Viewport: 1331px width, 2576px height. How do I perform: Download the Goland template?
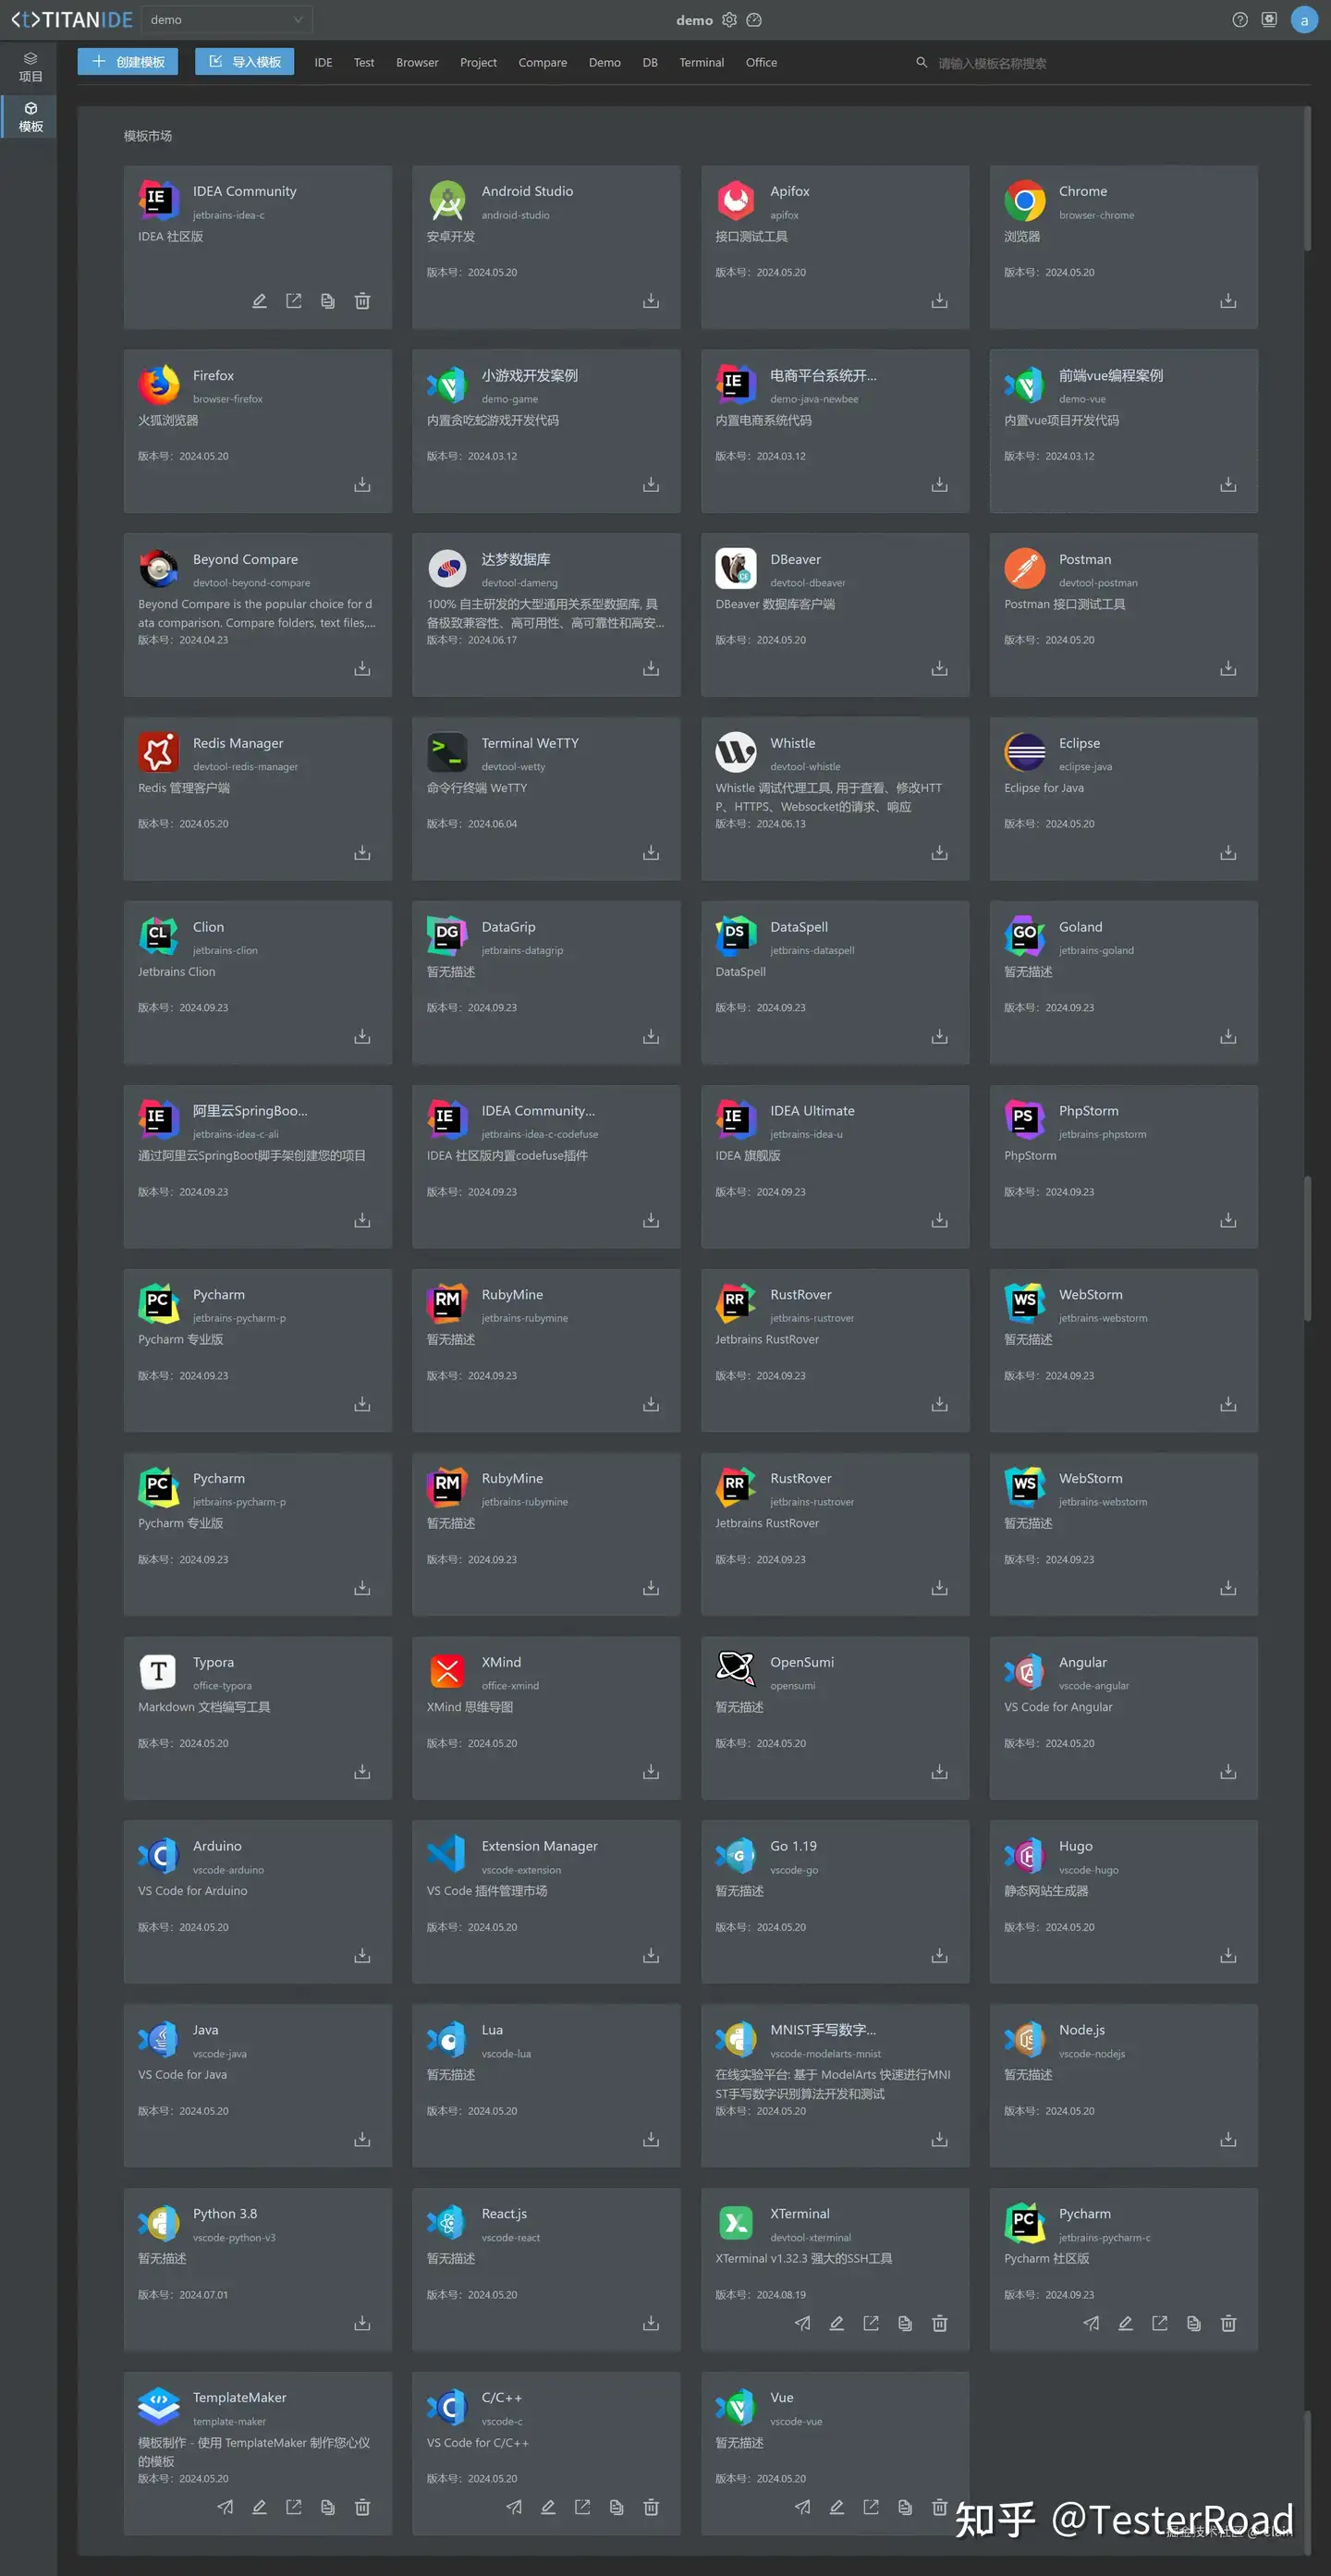1228,1037
